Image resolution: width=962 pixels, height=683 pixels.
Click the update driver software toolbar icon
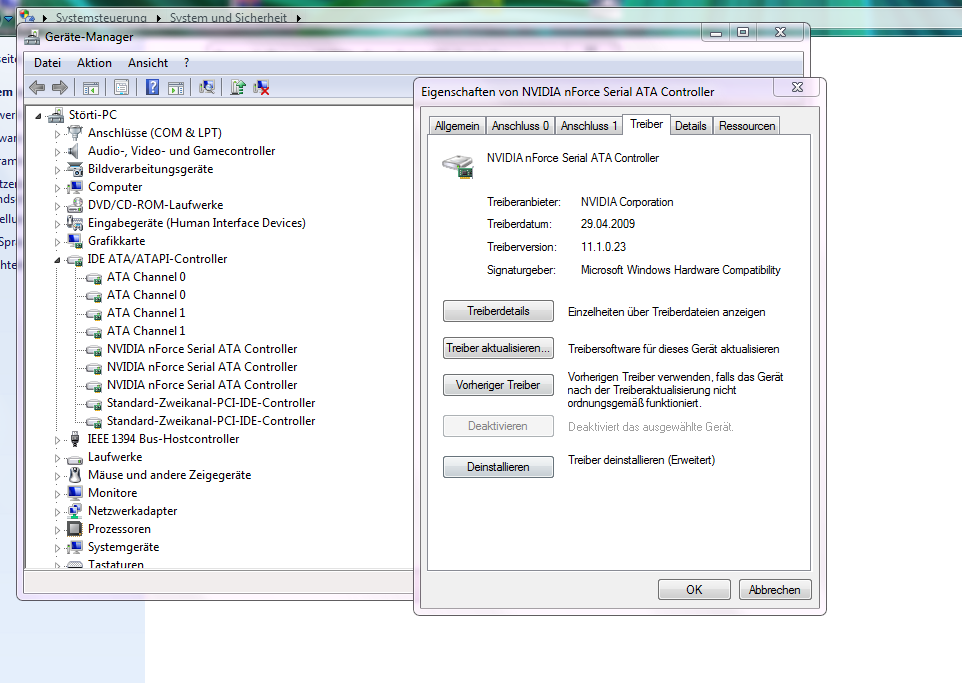coord(238,88)
